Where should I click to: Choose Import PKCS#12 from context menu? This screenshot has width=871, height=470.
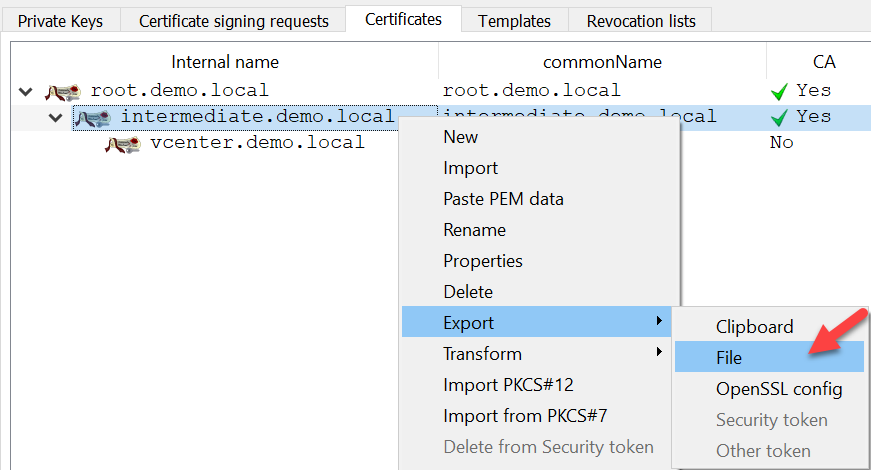[508, 385]
